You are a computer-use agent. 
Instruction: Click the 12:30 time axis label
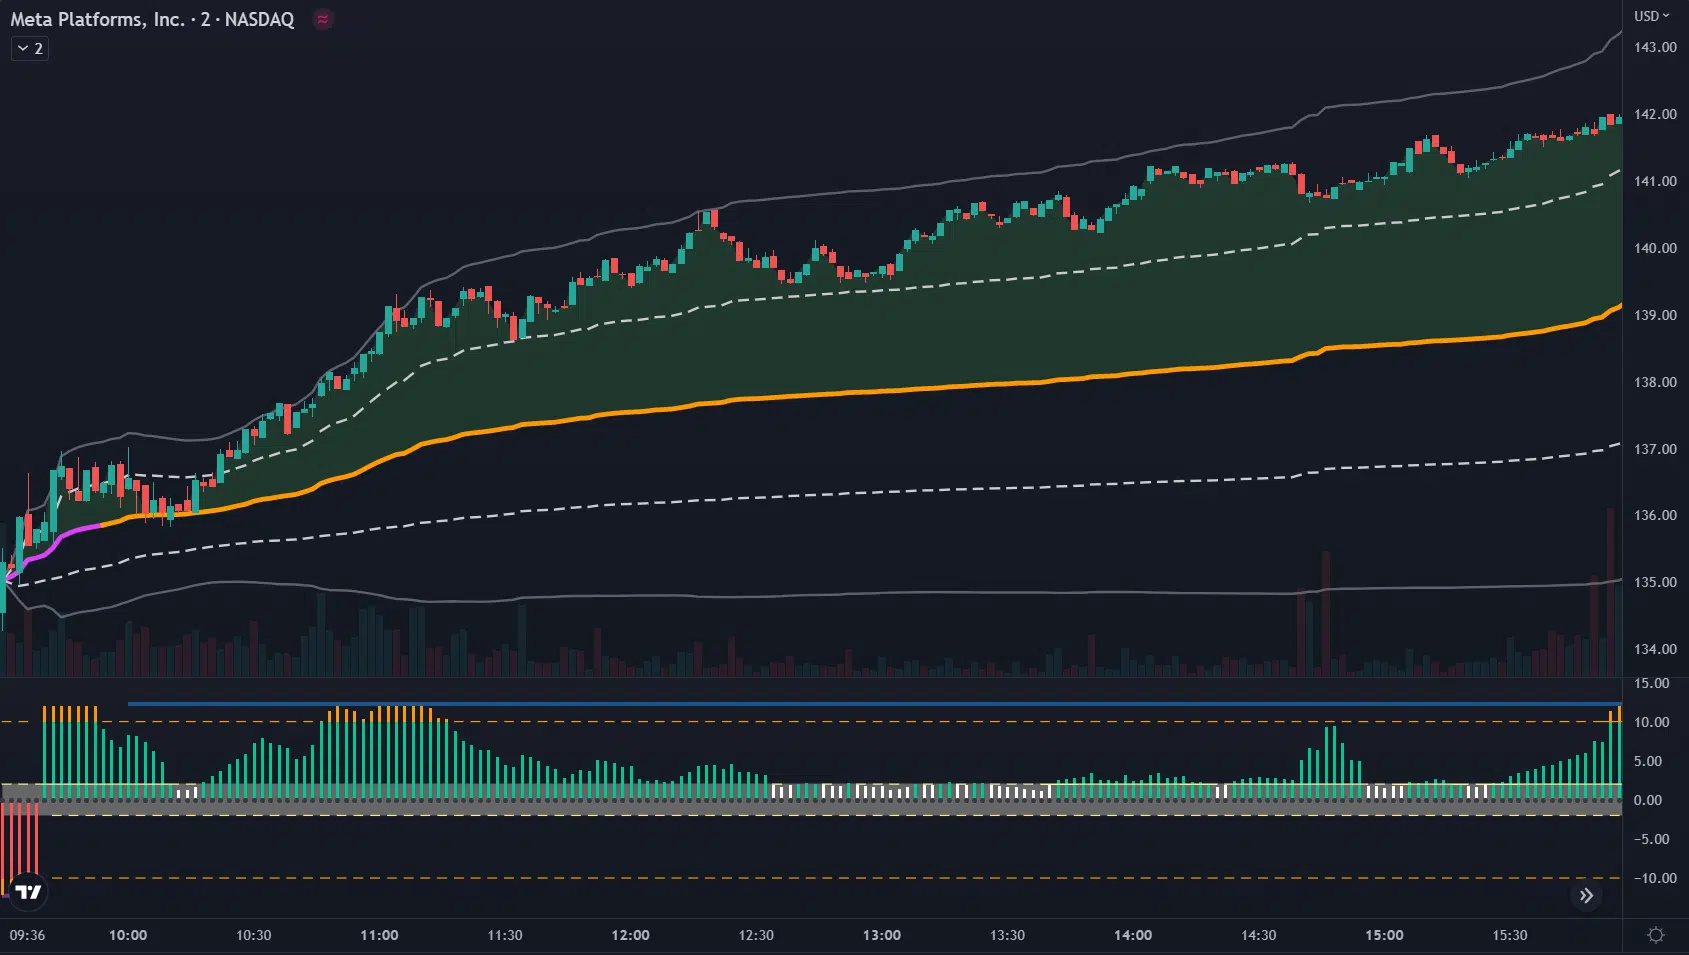(x=756, y=935)
